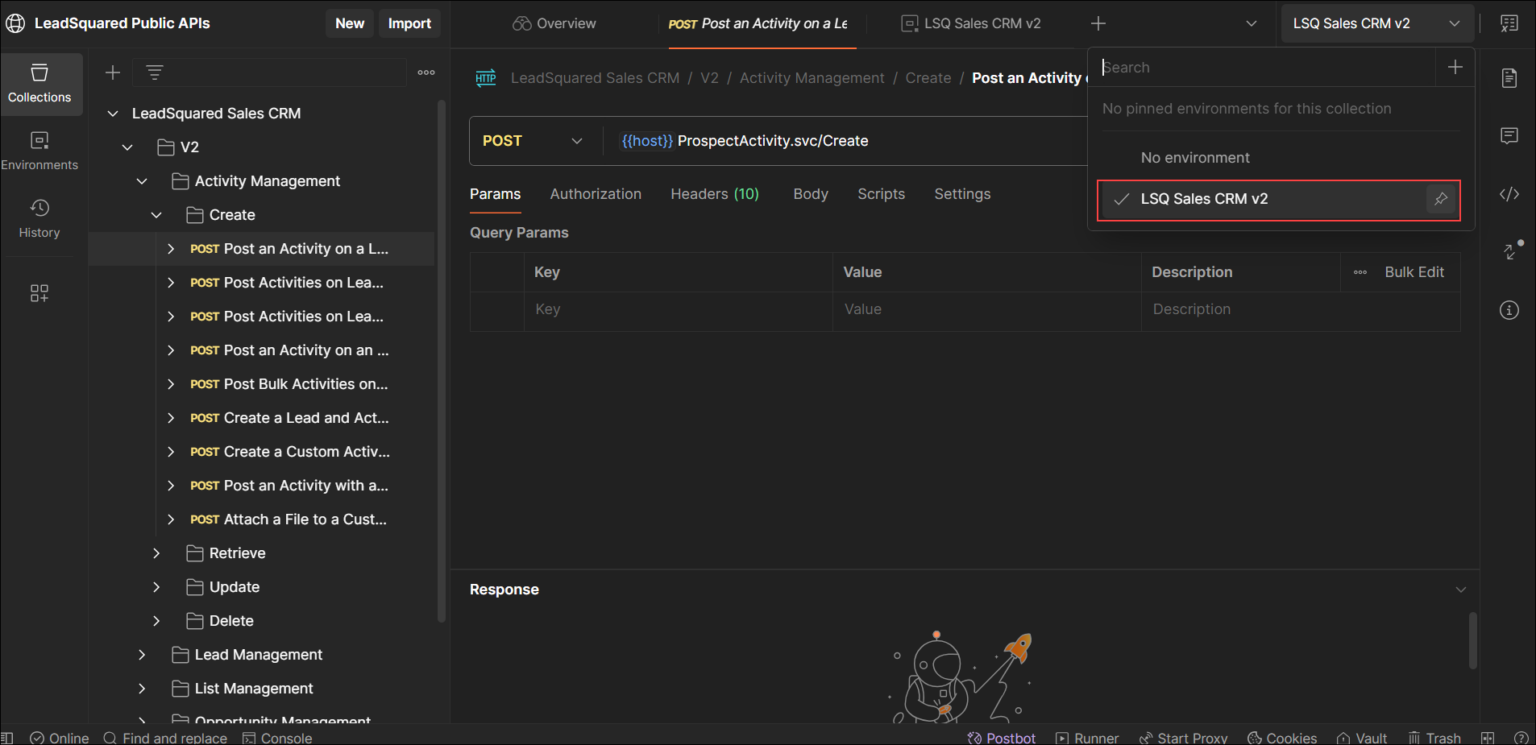Collapse the V2 folder
This screenshot has width=1536, height=745.
tap(127, 147)
